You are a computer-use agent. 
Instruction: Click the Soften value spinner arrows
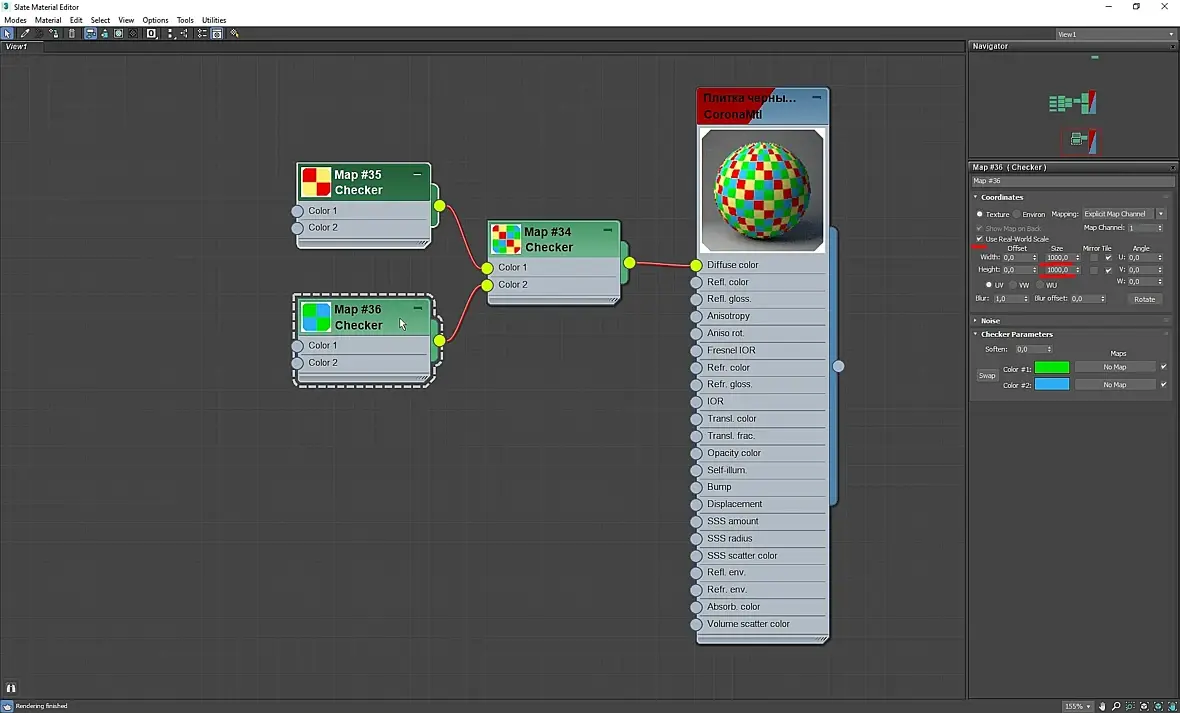(x=1049, y=349)
